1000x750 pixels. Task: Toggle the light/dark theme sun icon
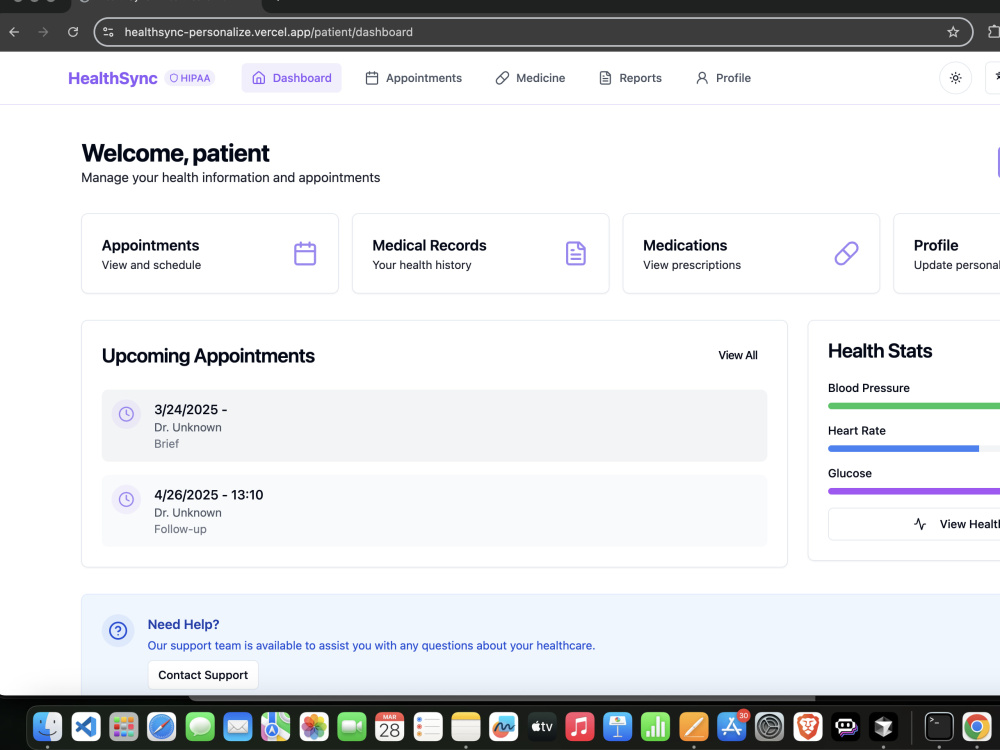[x=955, y=78]
